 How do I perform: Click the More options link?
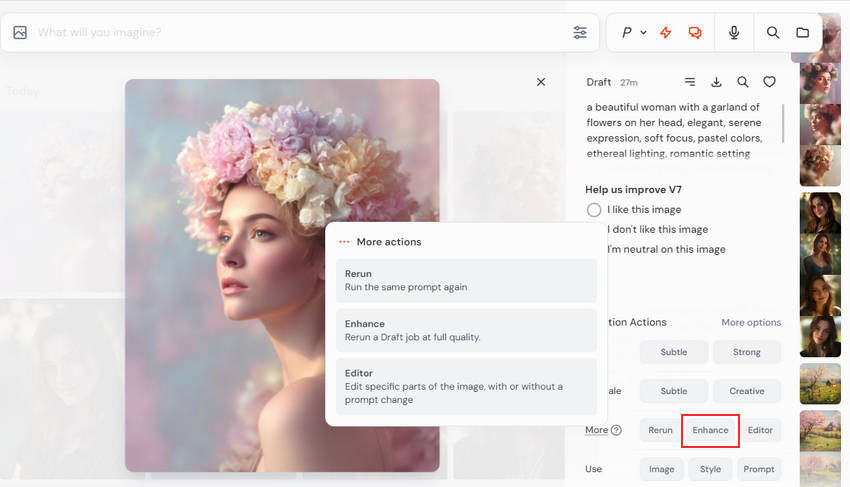tap(751, 322)
